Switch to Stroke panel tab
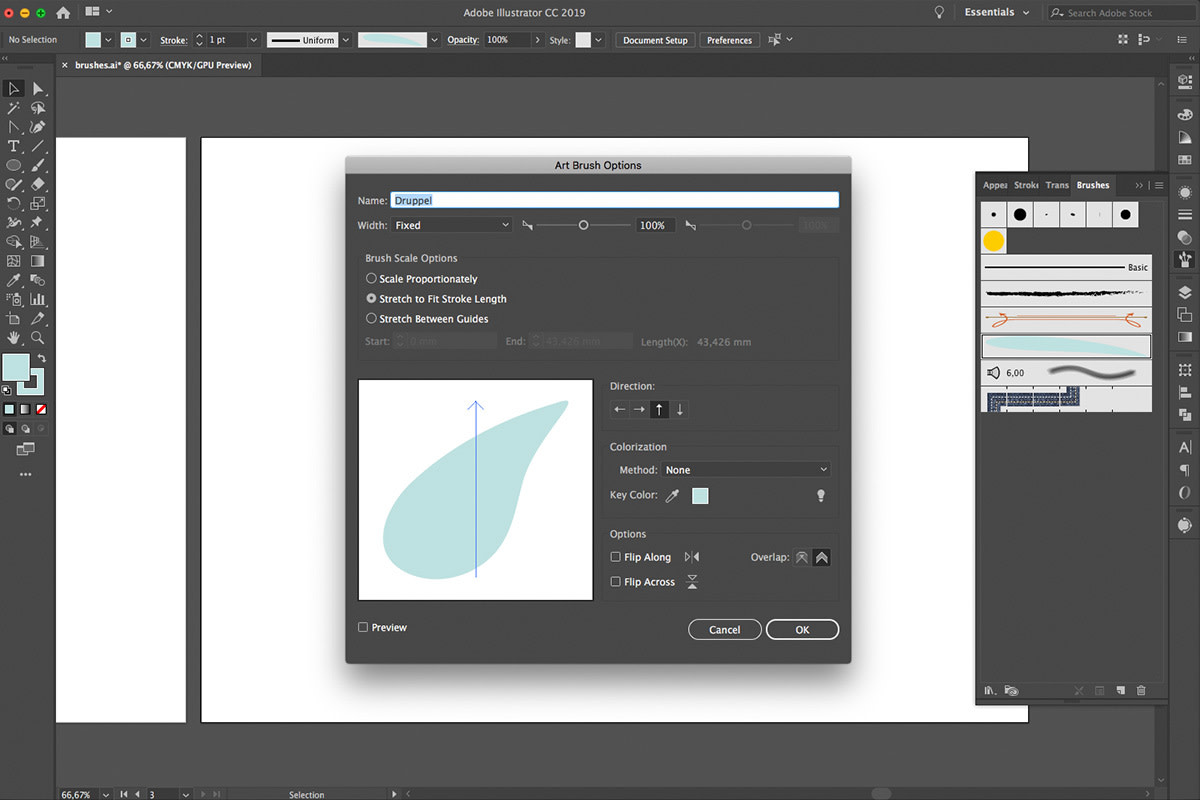 (x=1026, y=185)
